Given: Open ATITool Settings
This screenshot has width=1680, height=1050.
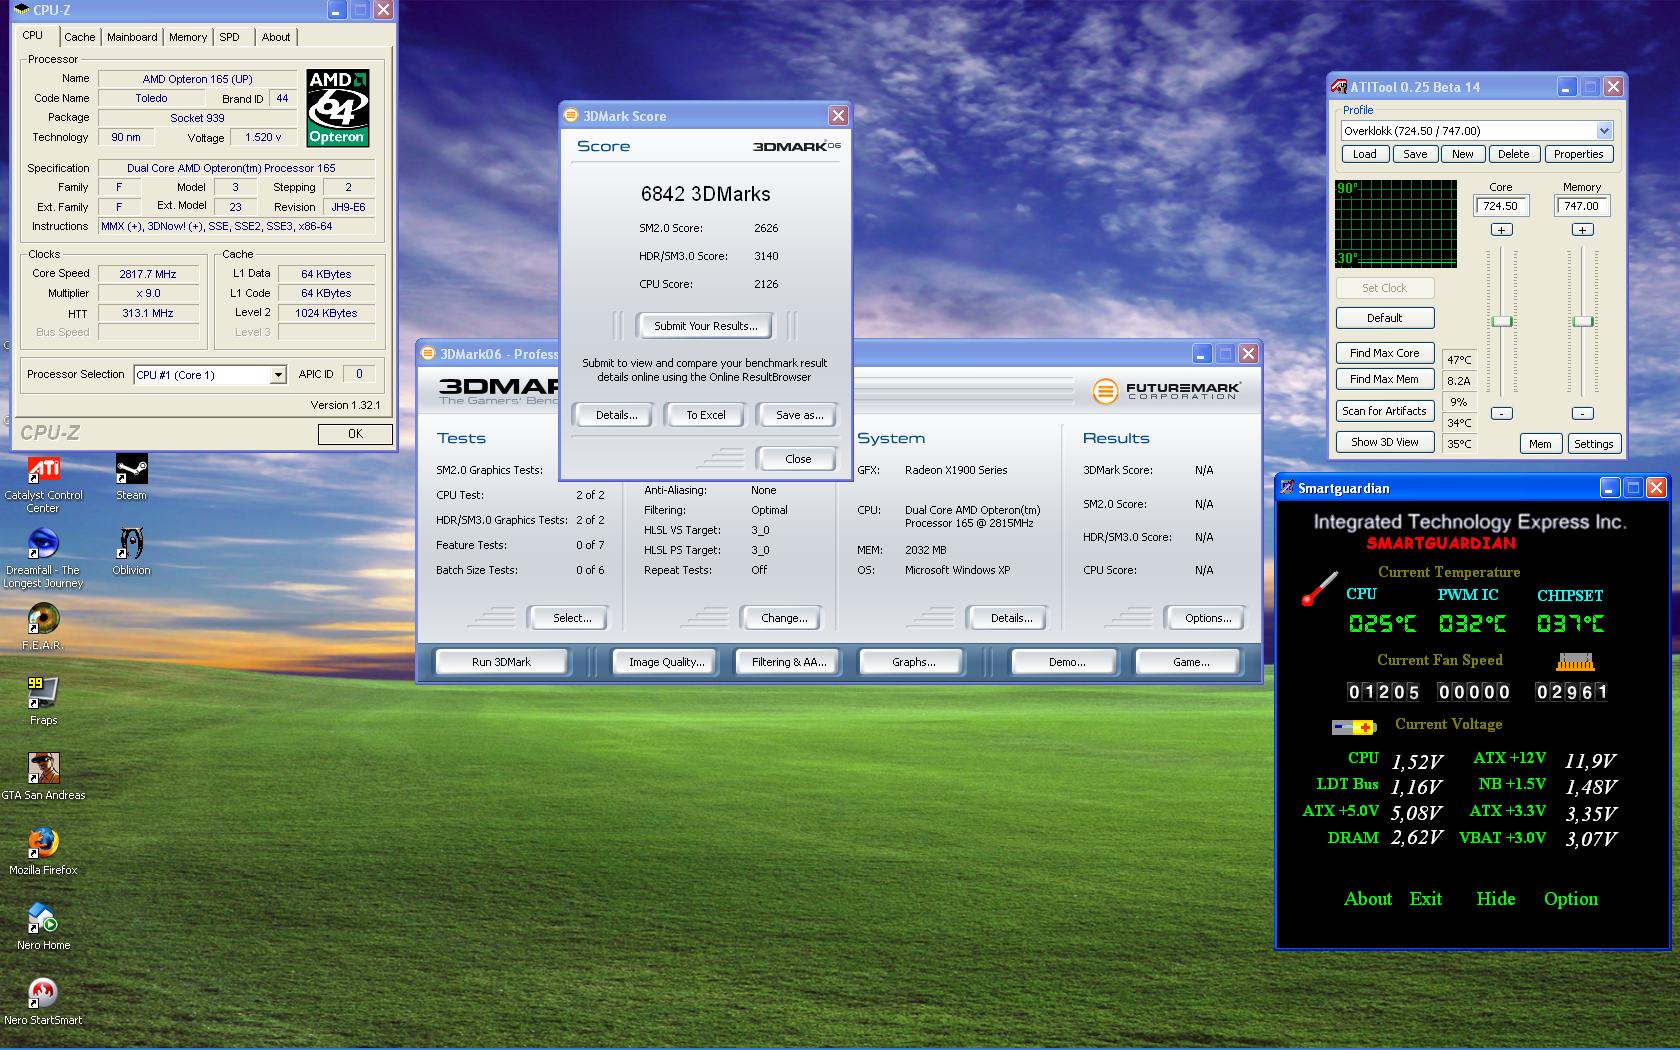Looking at the screenshot, I should tap(1593, 444).
